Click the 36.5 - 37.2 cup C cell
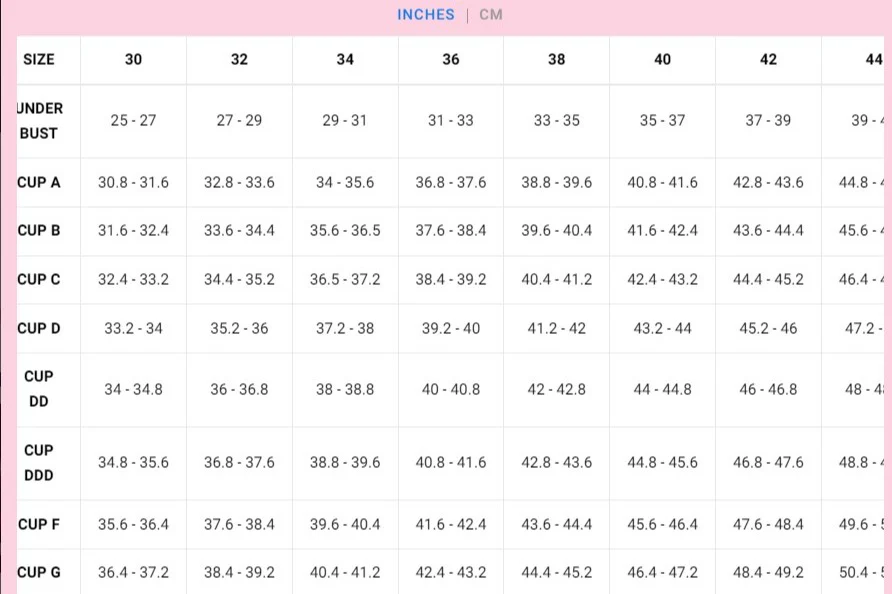892x594 pixels. (x=345, y=279)
